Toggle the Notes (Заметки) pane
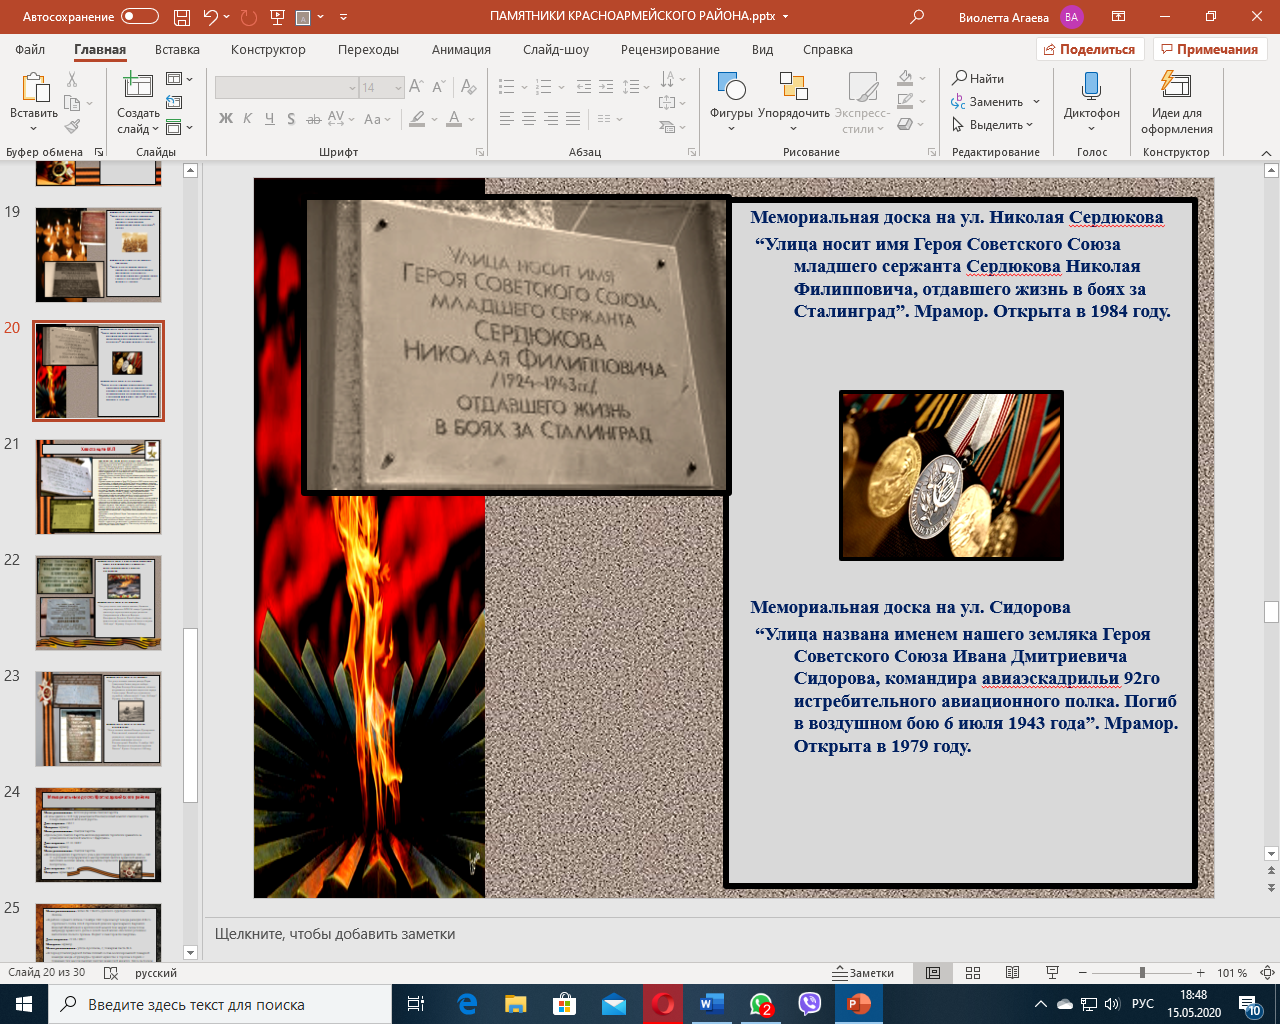 pos(864,973)
